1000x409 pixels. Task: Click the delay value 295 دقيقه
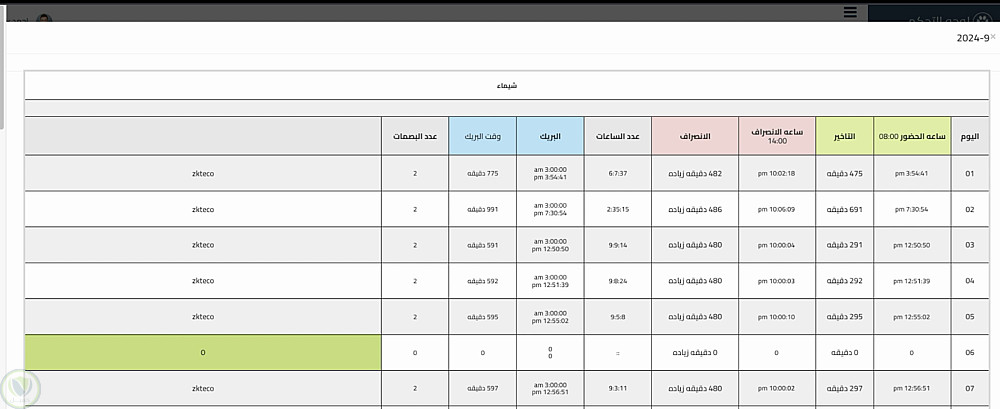(844, 316)
